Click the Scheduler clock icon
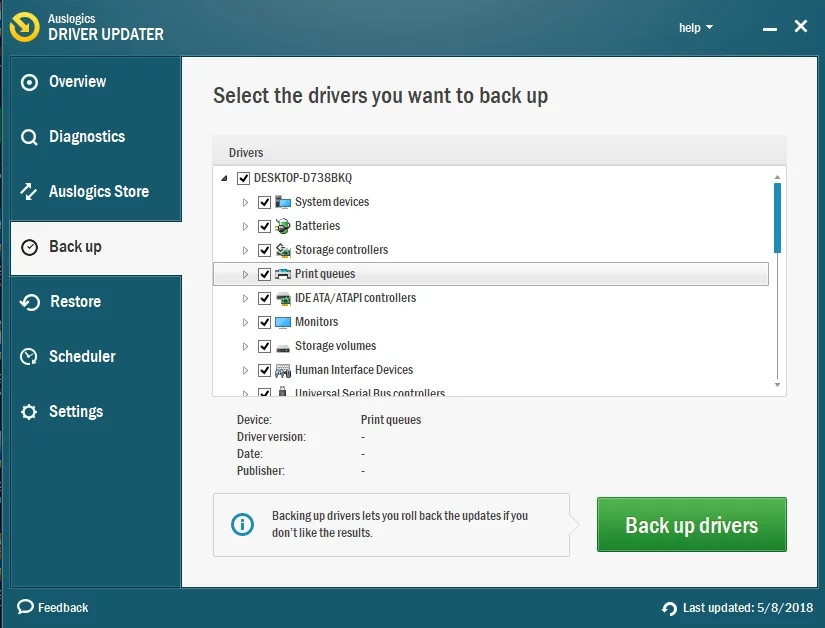Screen dimensions: 825x628 [x=28, y=357]
